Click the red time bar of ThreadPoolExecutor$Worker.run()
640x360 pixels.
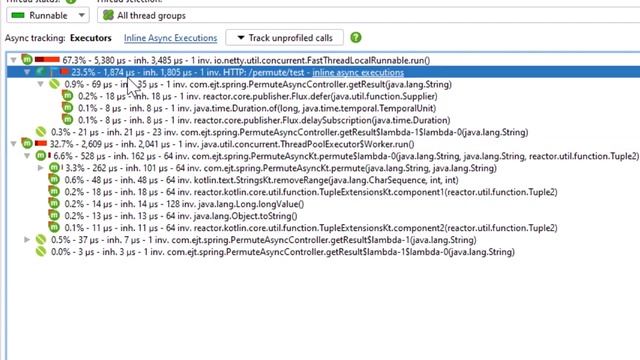pos(41,143)
